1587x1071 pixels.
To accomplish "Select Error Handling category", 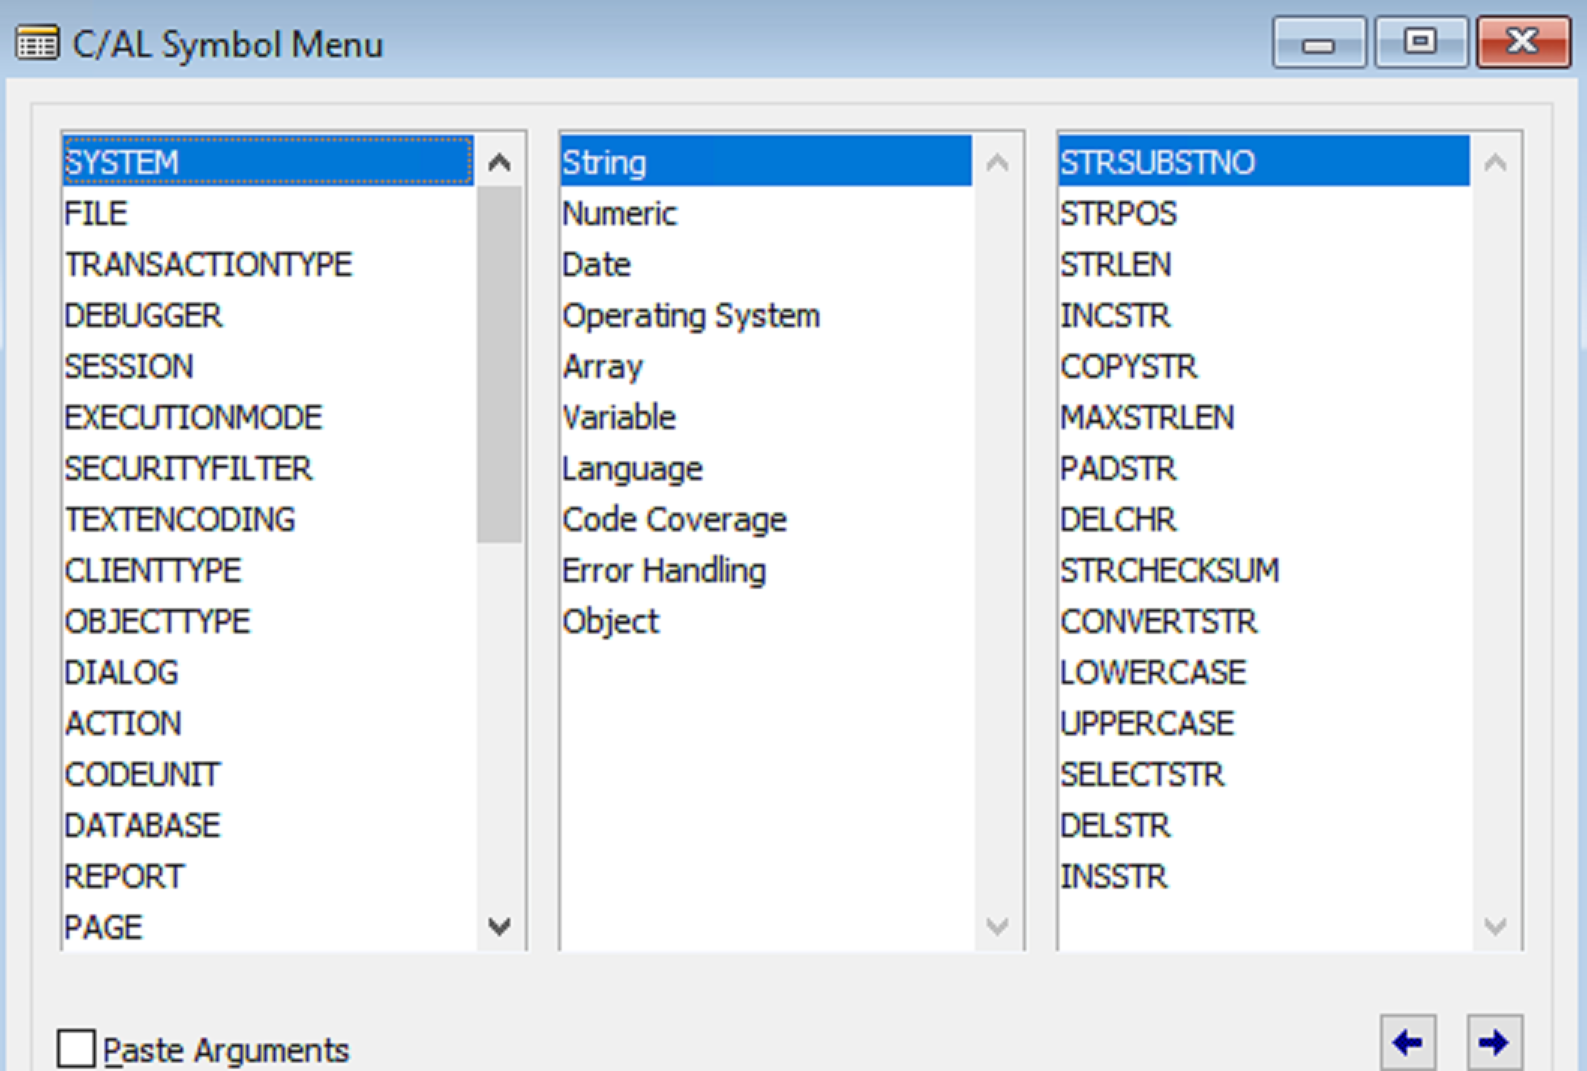I will 766,570.
